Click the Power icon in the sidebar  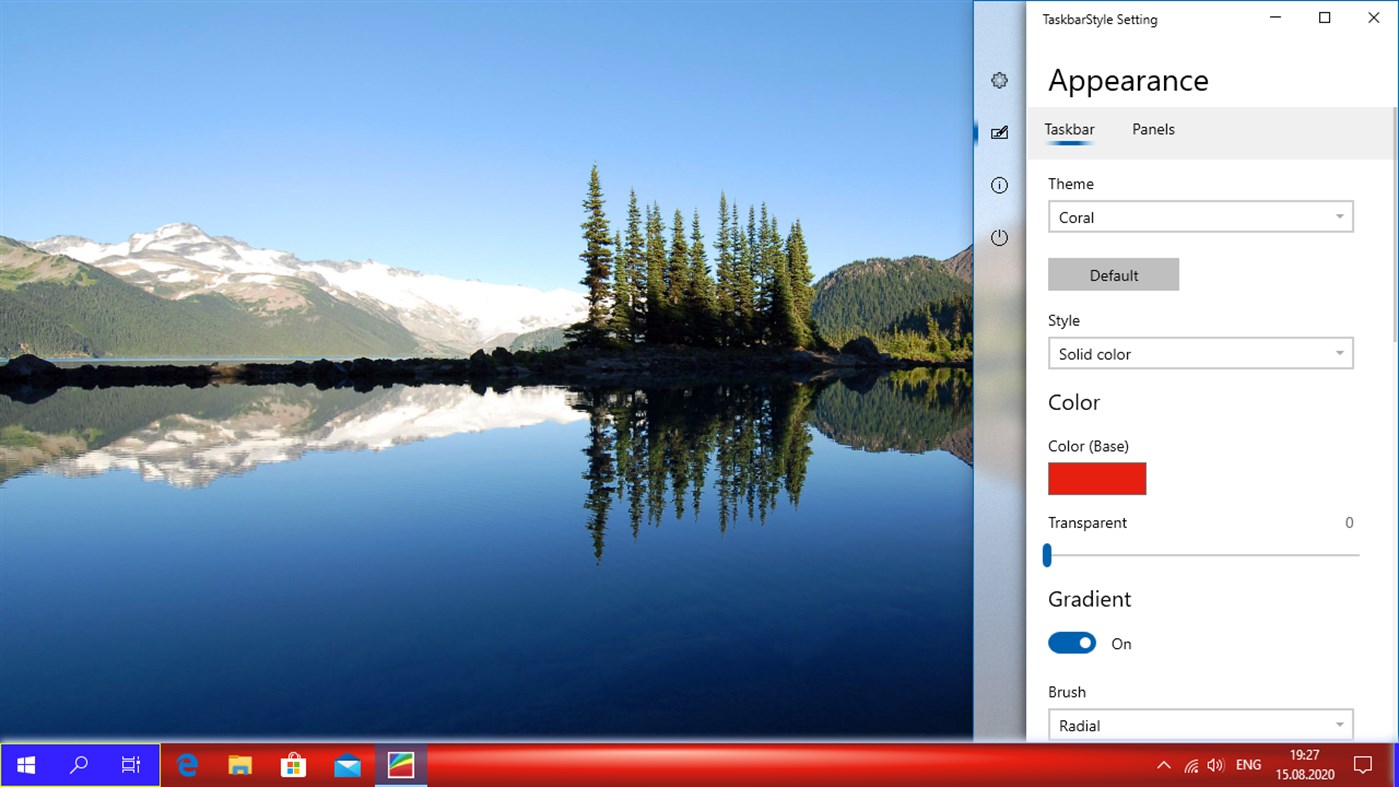tap(998, 237)
